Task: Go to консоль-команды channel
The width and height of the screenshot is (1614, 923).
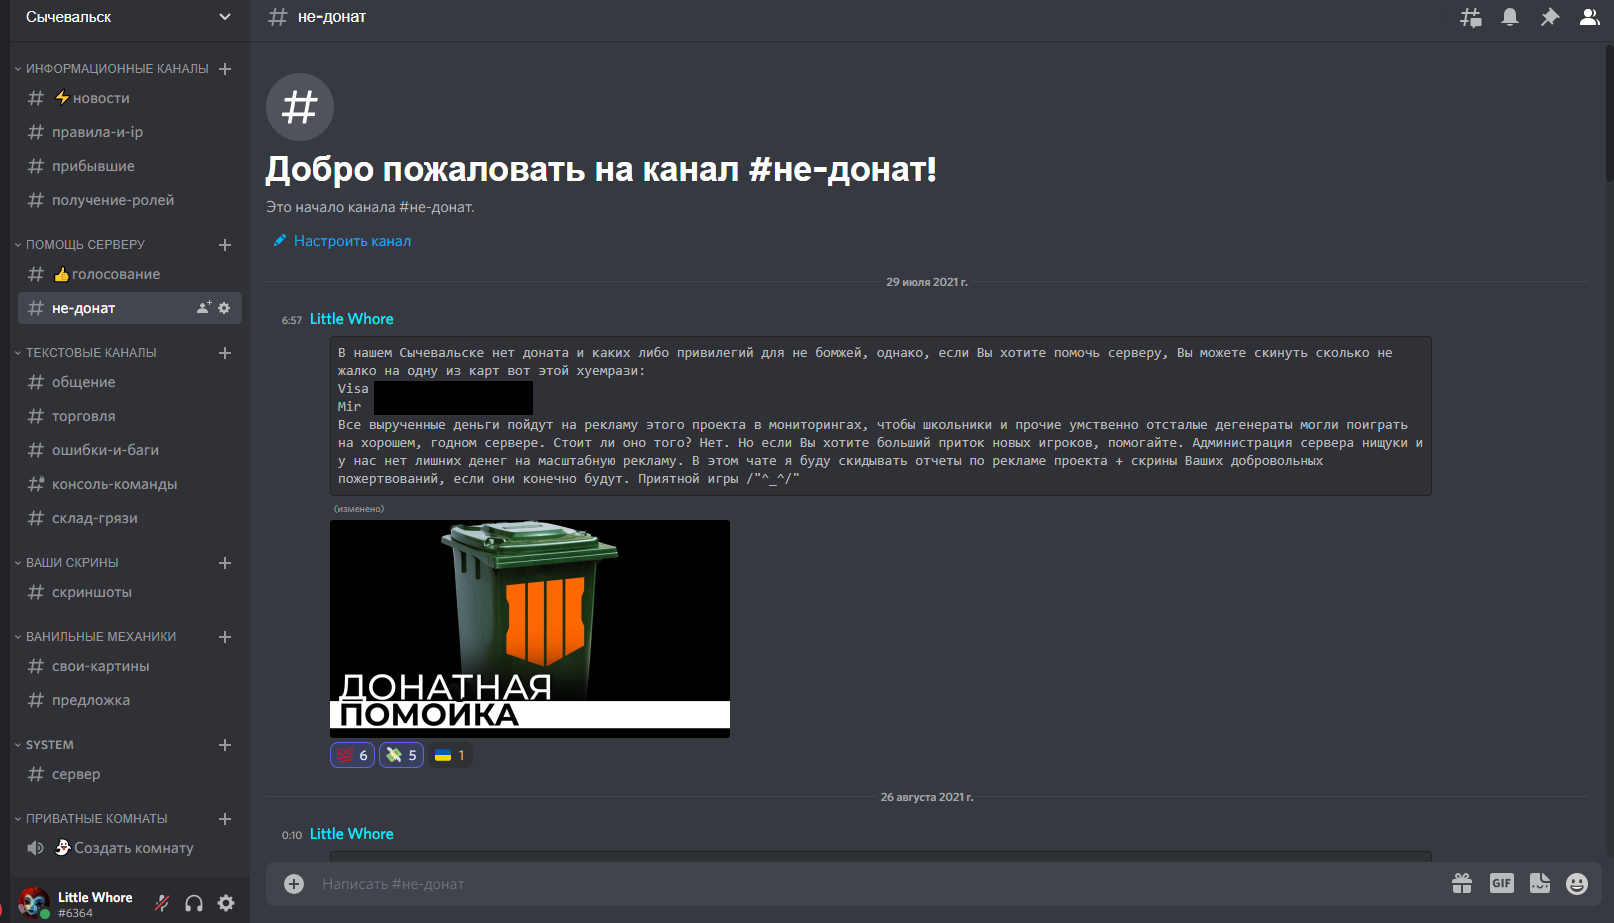Action: pyautogui.click(x=130, y=484)
